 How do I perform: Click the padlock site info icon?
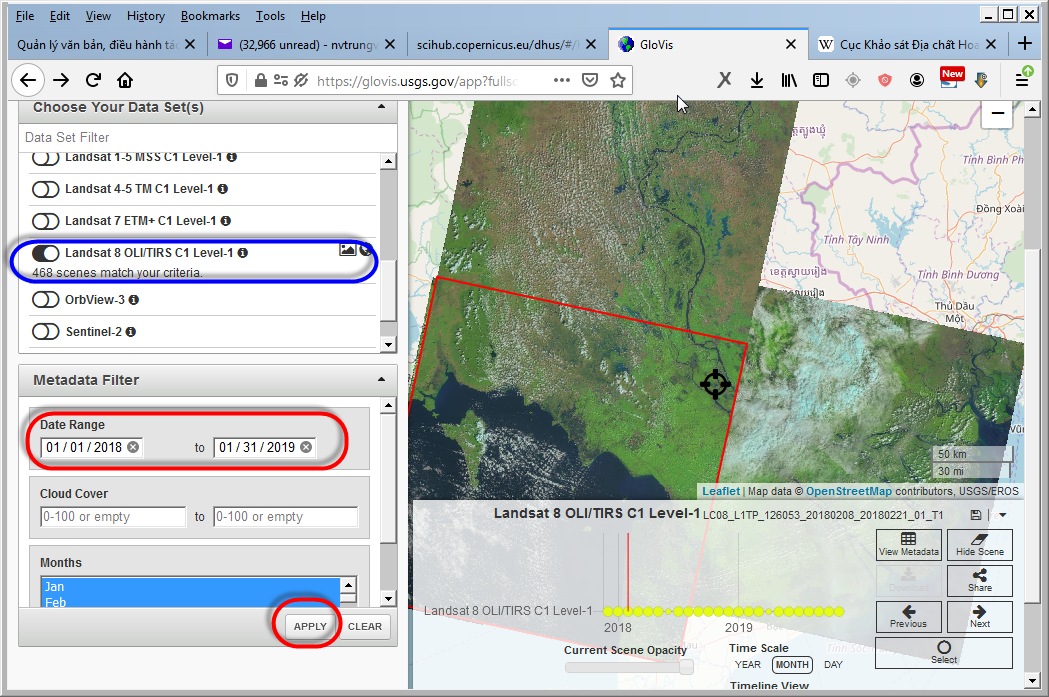260,80
